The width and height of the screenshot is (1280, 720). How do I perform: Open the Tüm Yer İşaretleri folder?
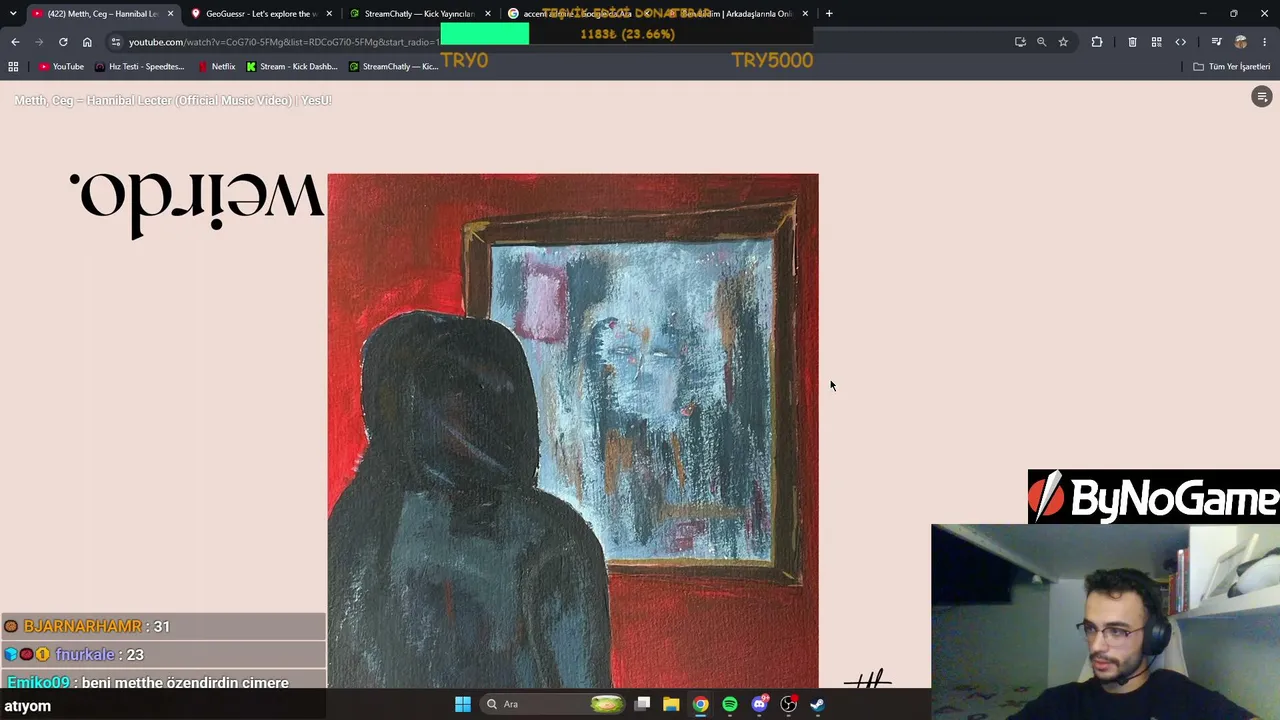pos(1232,67)
